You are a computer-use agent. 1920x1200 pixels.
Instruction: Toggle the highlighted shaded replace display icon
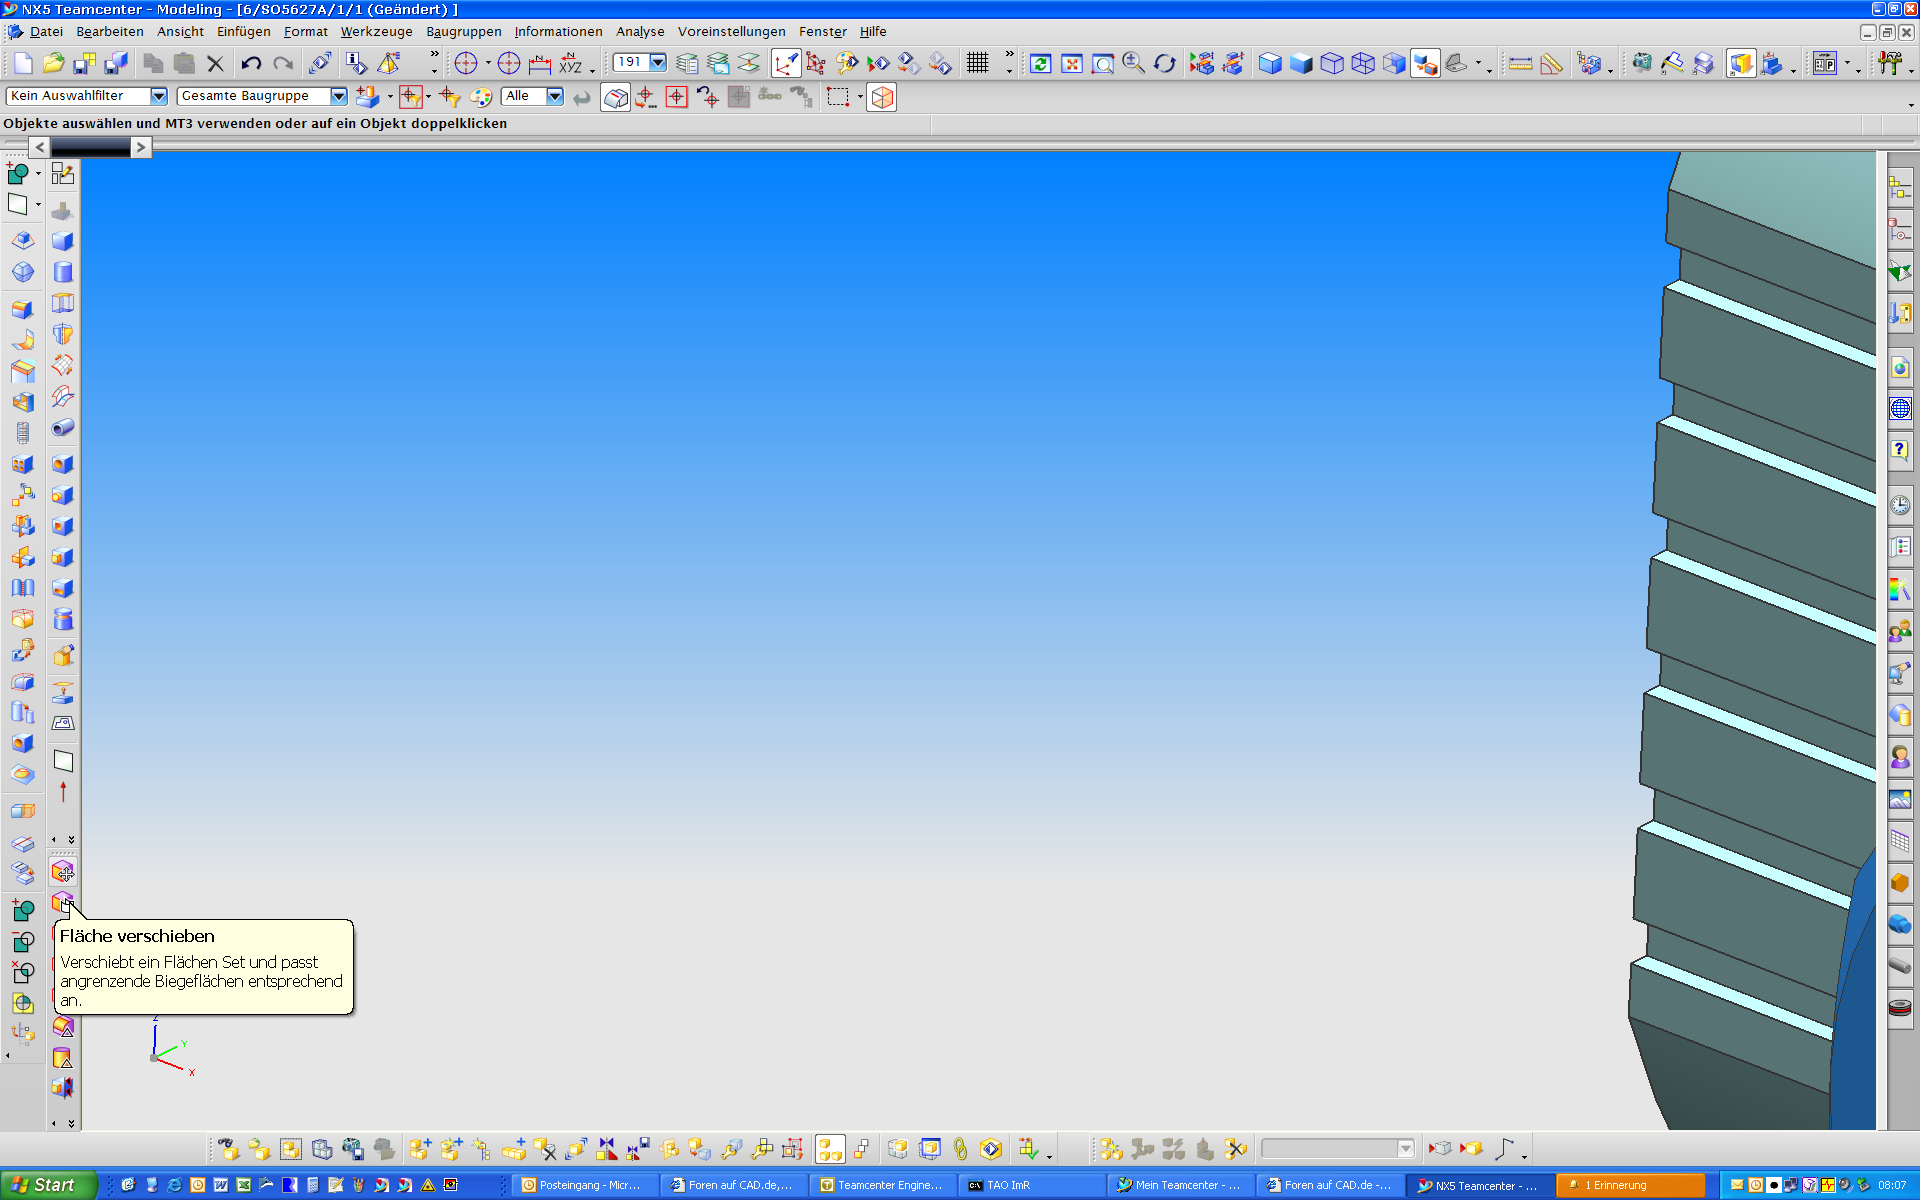(1425, 64)
